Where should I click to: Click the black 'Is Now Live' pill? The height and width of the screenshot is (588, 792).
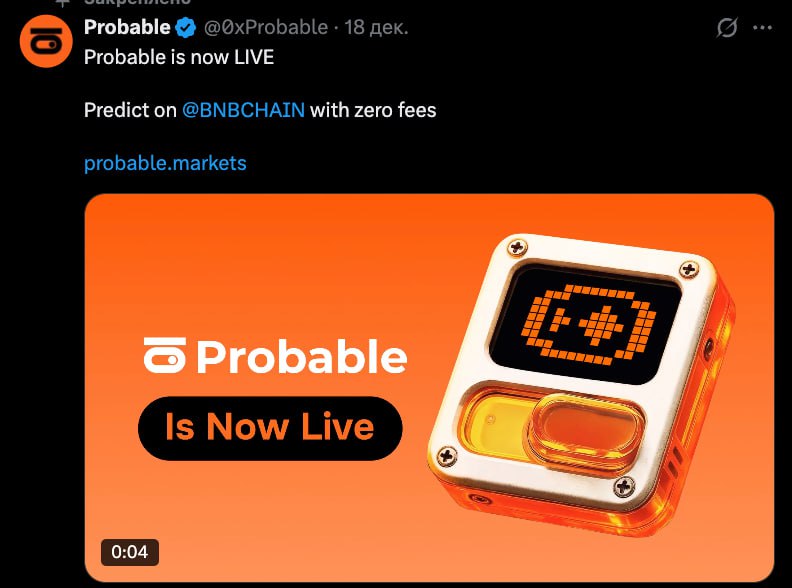click(x=270, y=428)
